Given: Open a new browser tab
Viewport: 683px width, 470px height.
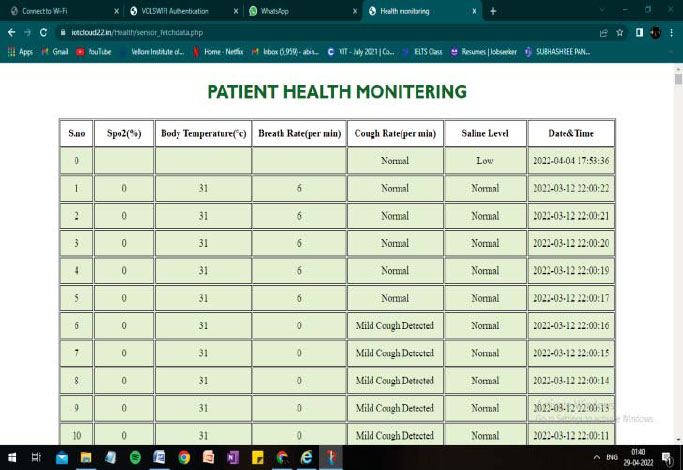Looking at the screenshot, I should coord(492,11).
